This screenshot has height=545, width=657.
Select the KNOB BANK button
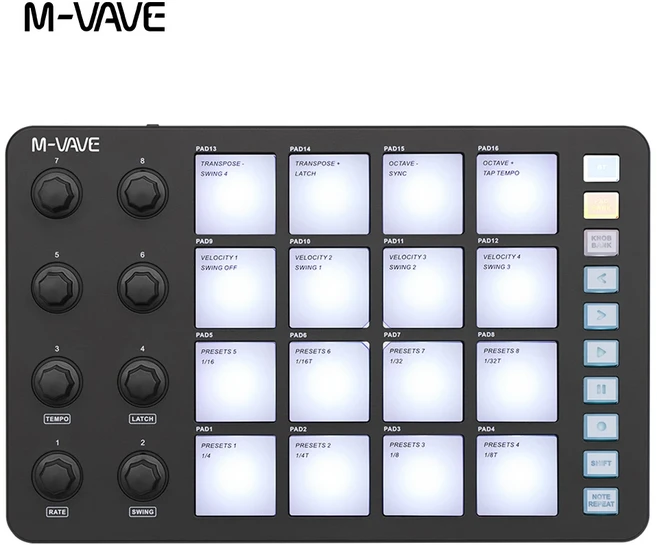601,242
